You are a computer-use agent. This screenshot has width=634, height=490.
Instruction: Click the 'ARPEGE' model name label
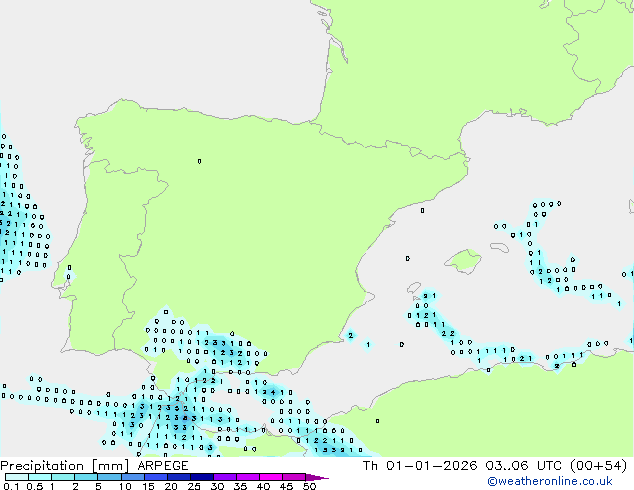pos(163,466)
